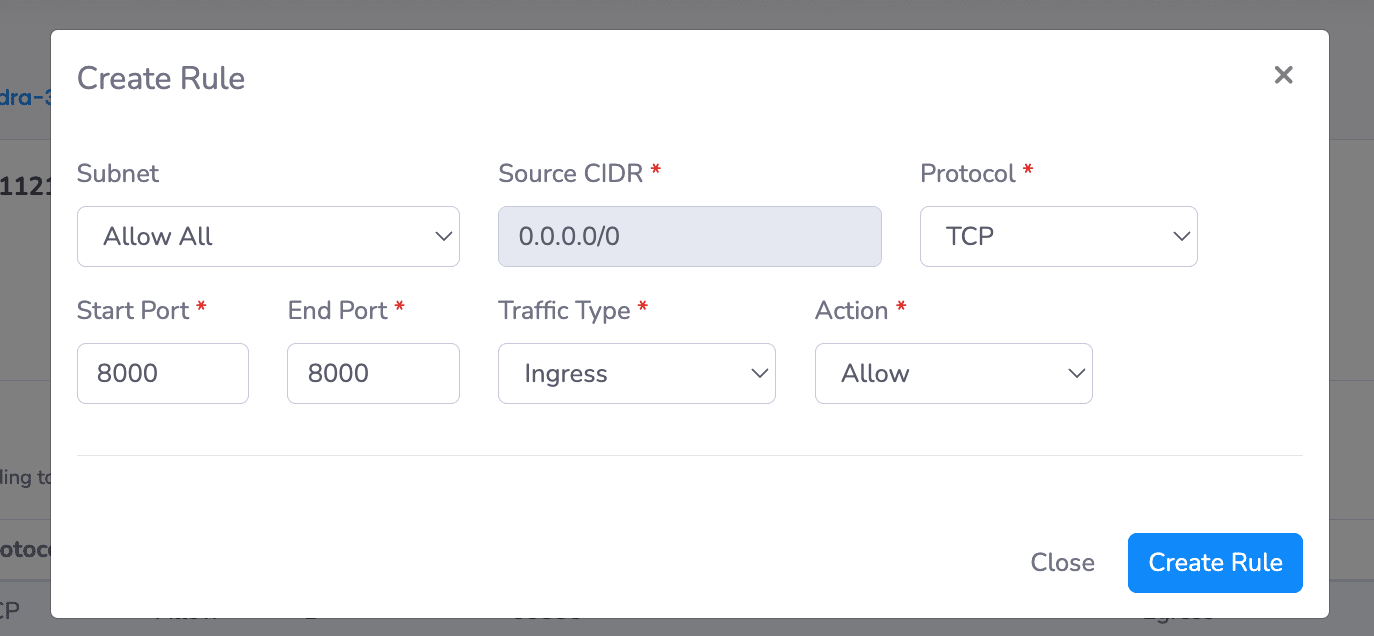Focus the End Port input field
Screen dimensions: 1374x636
373,374
